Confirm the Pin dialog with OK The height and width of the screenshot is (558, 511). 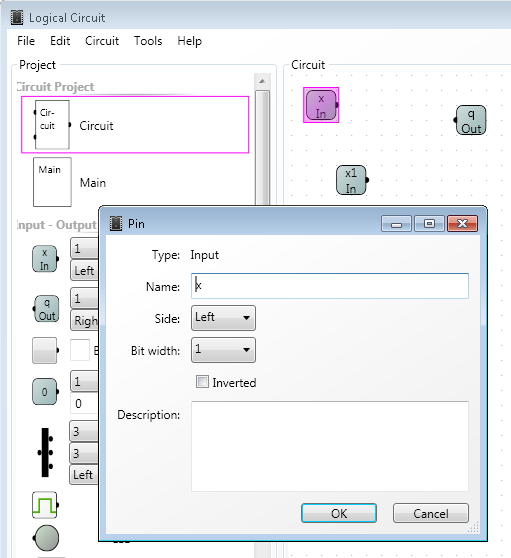(339, 513)
